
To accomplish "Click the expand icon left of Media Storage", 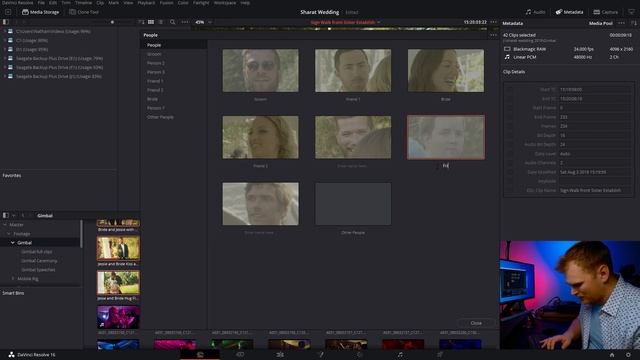I will coord(8,12).
